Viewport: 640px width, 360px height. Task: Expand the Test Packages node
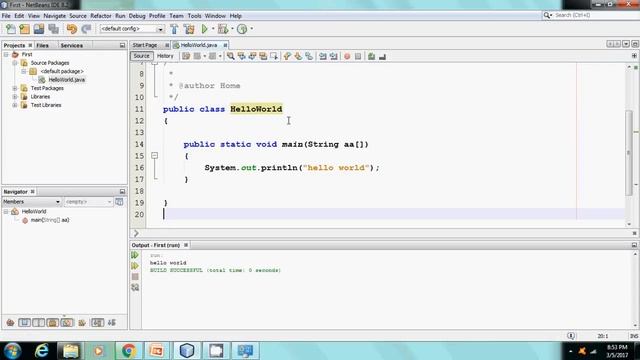pyautogui.click(x=15, y=88)
